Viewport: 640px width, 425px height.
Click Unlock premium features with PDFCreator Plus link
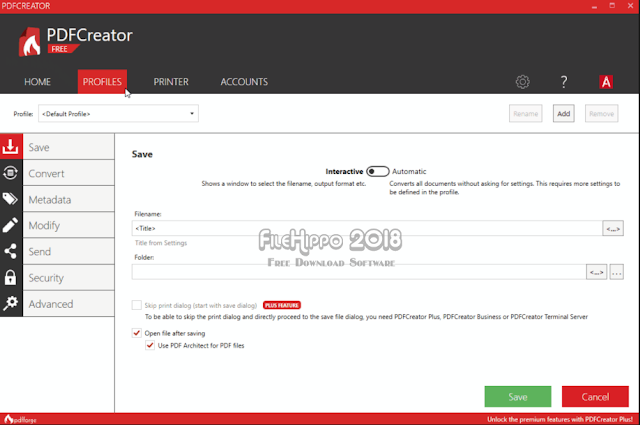click(x=560, y=419)
